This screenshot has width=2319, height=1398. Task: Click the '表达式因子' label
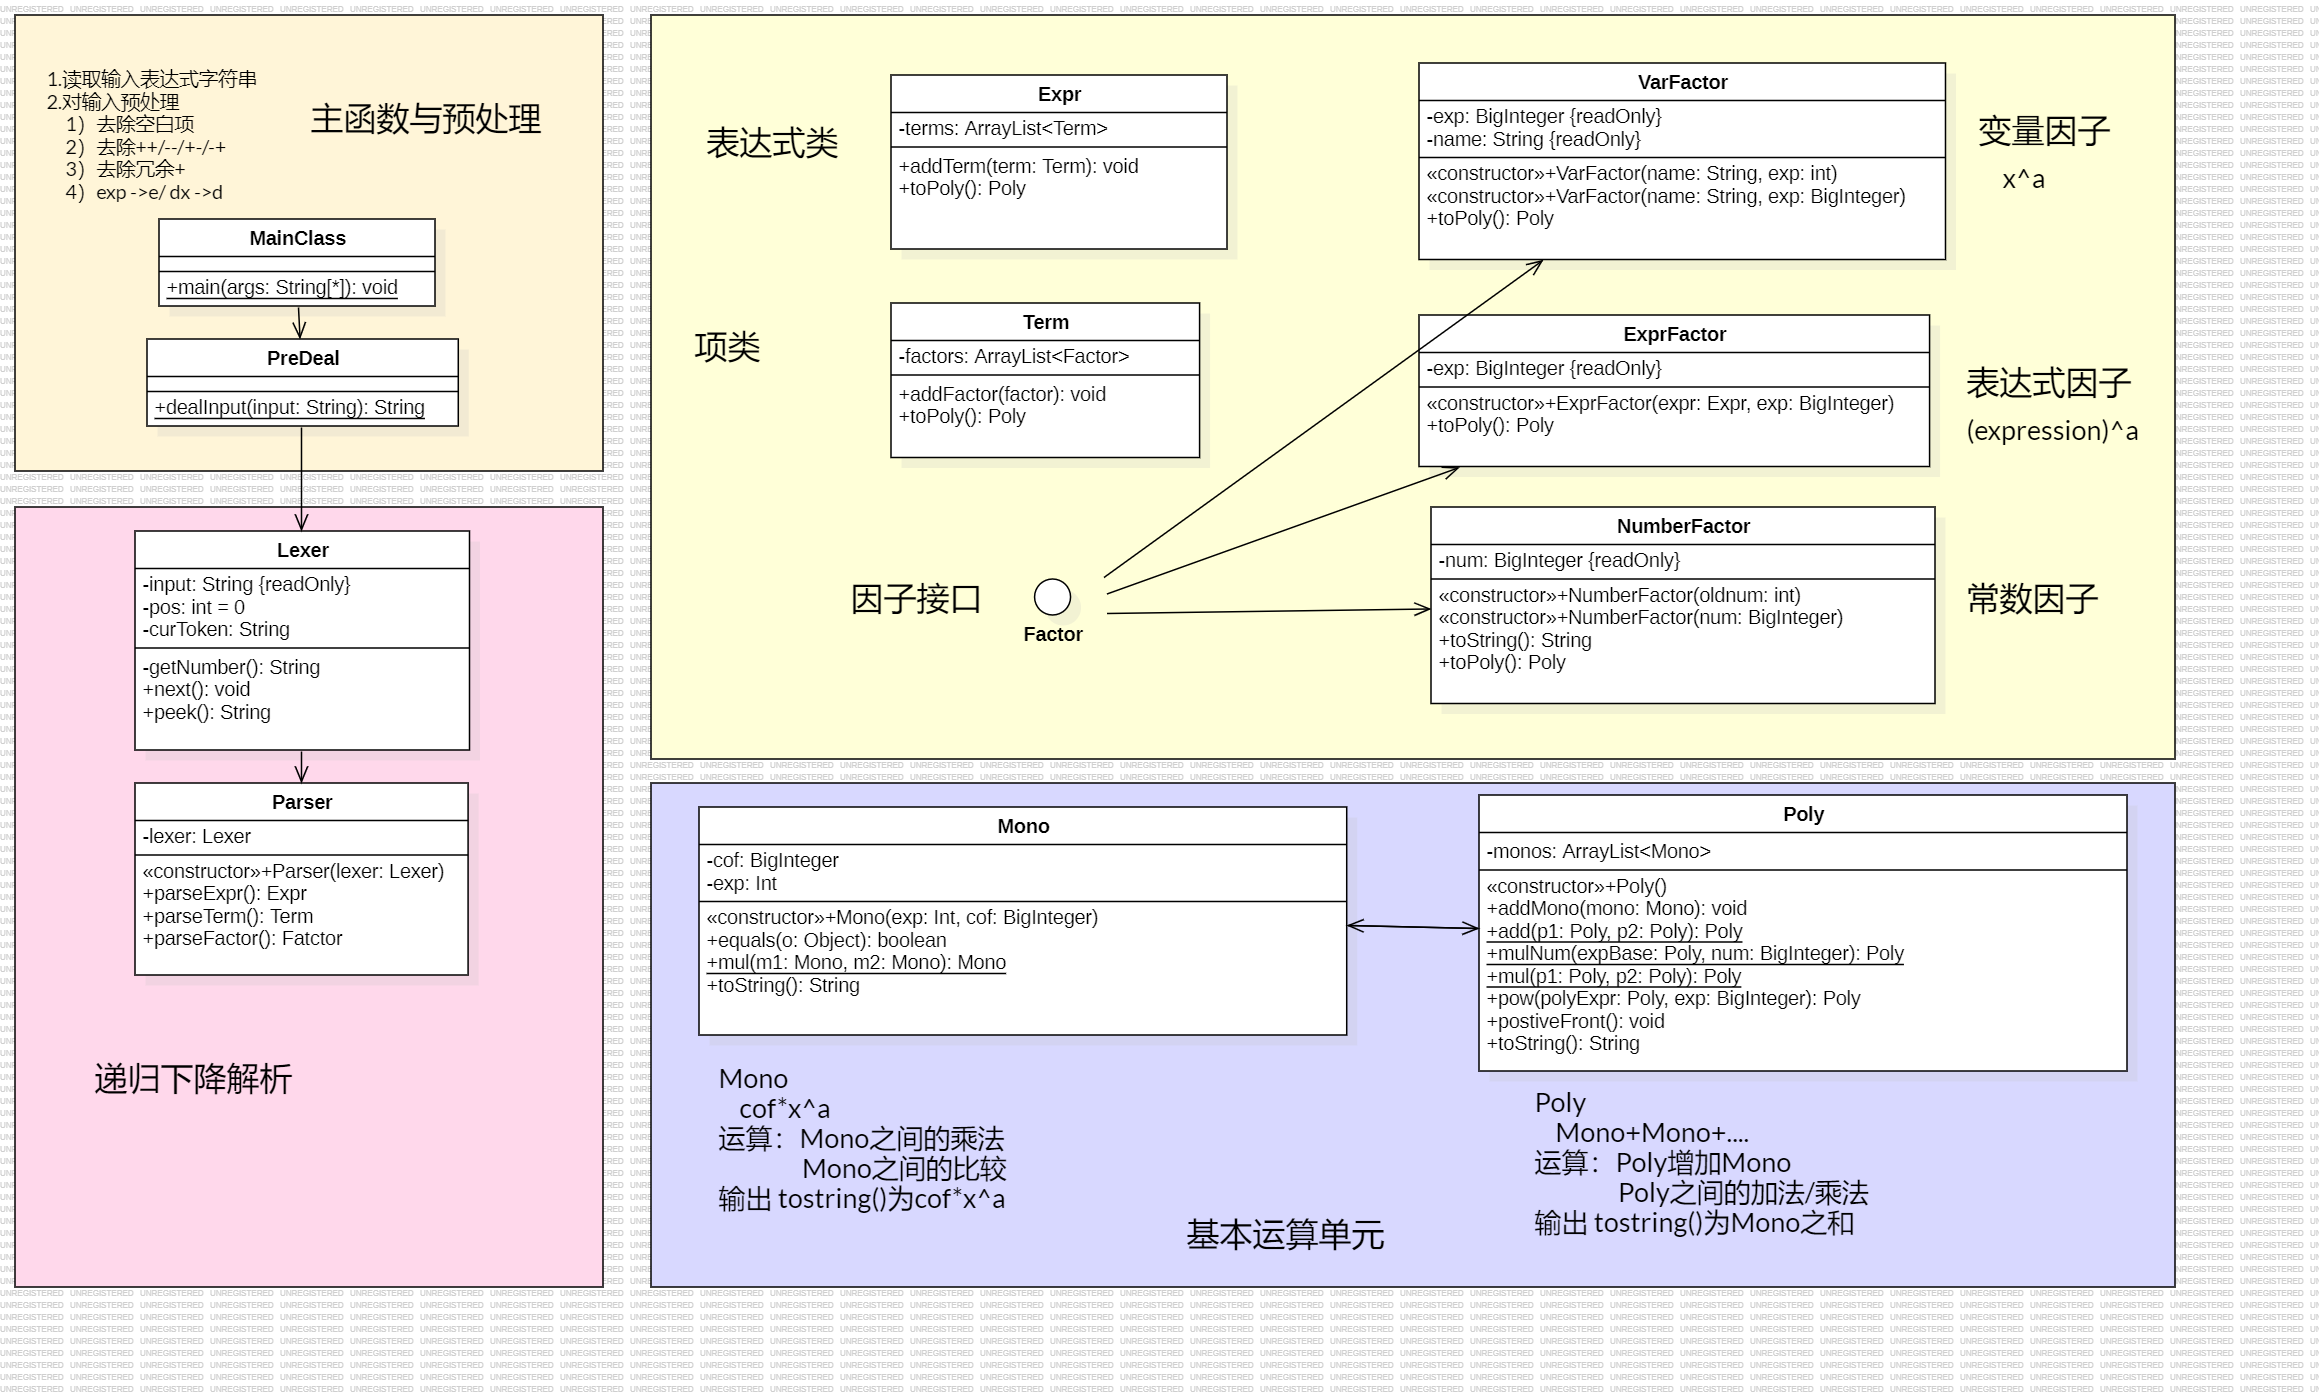click(2048, 383)
